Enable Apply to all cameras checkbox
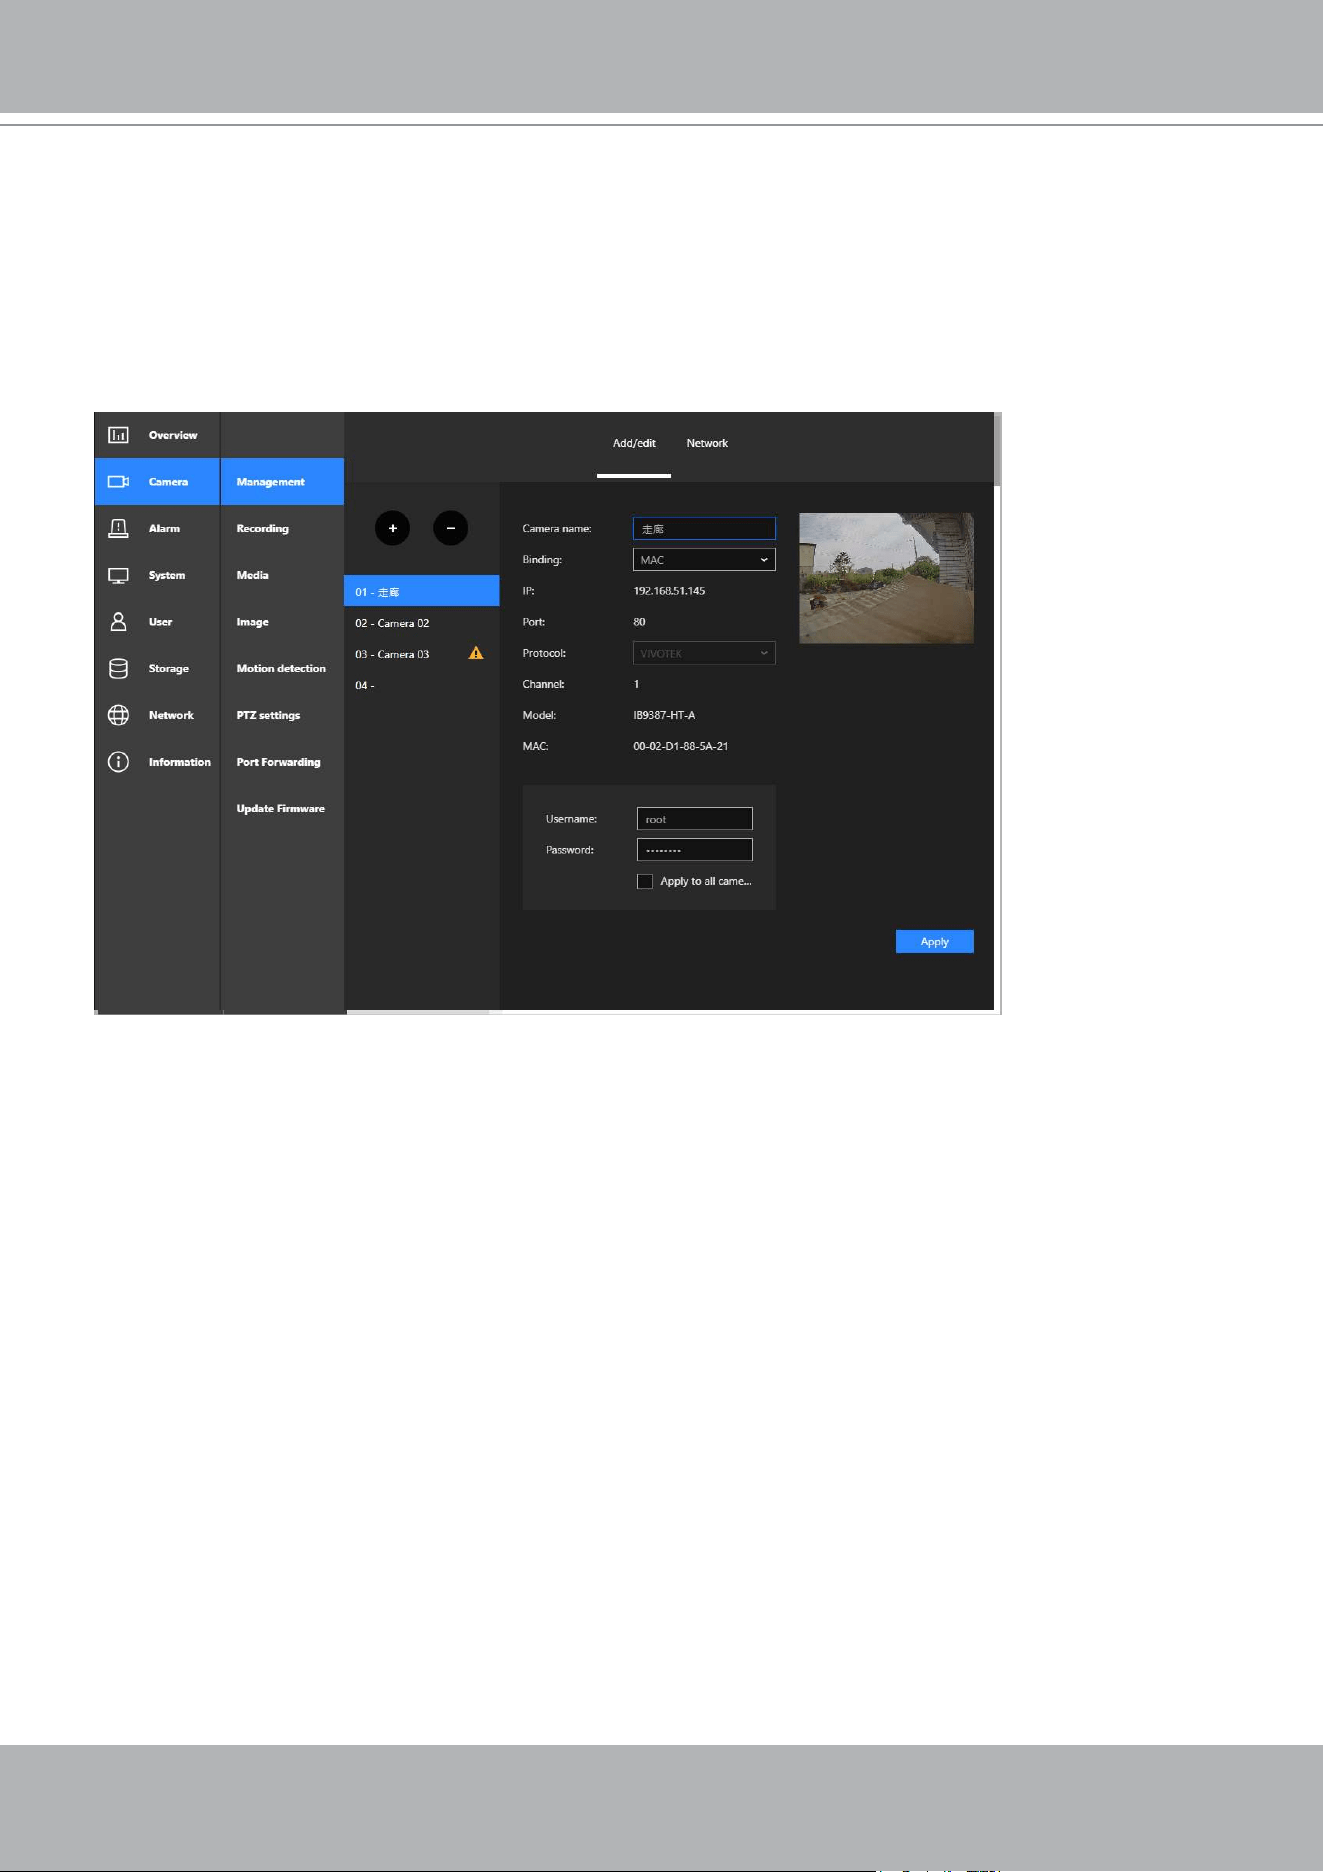The height and width of the screenshot is (1872, 1324). click(645, 881)
